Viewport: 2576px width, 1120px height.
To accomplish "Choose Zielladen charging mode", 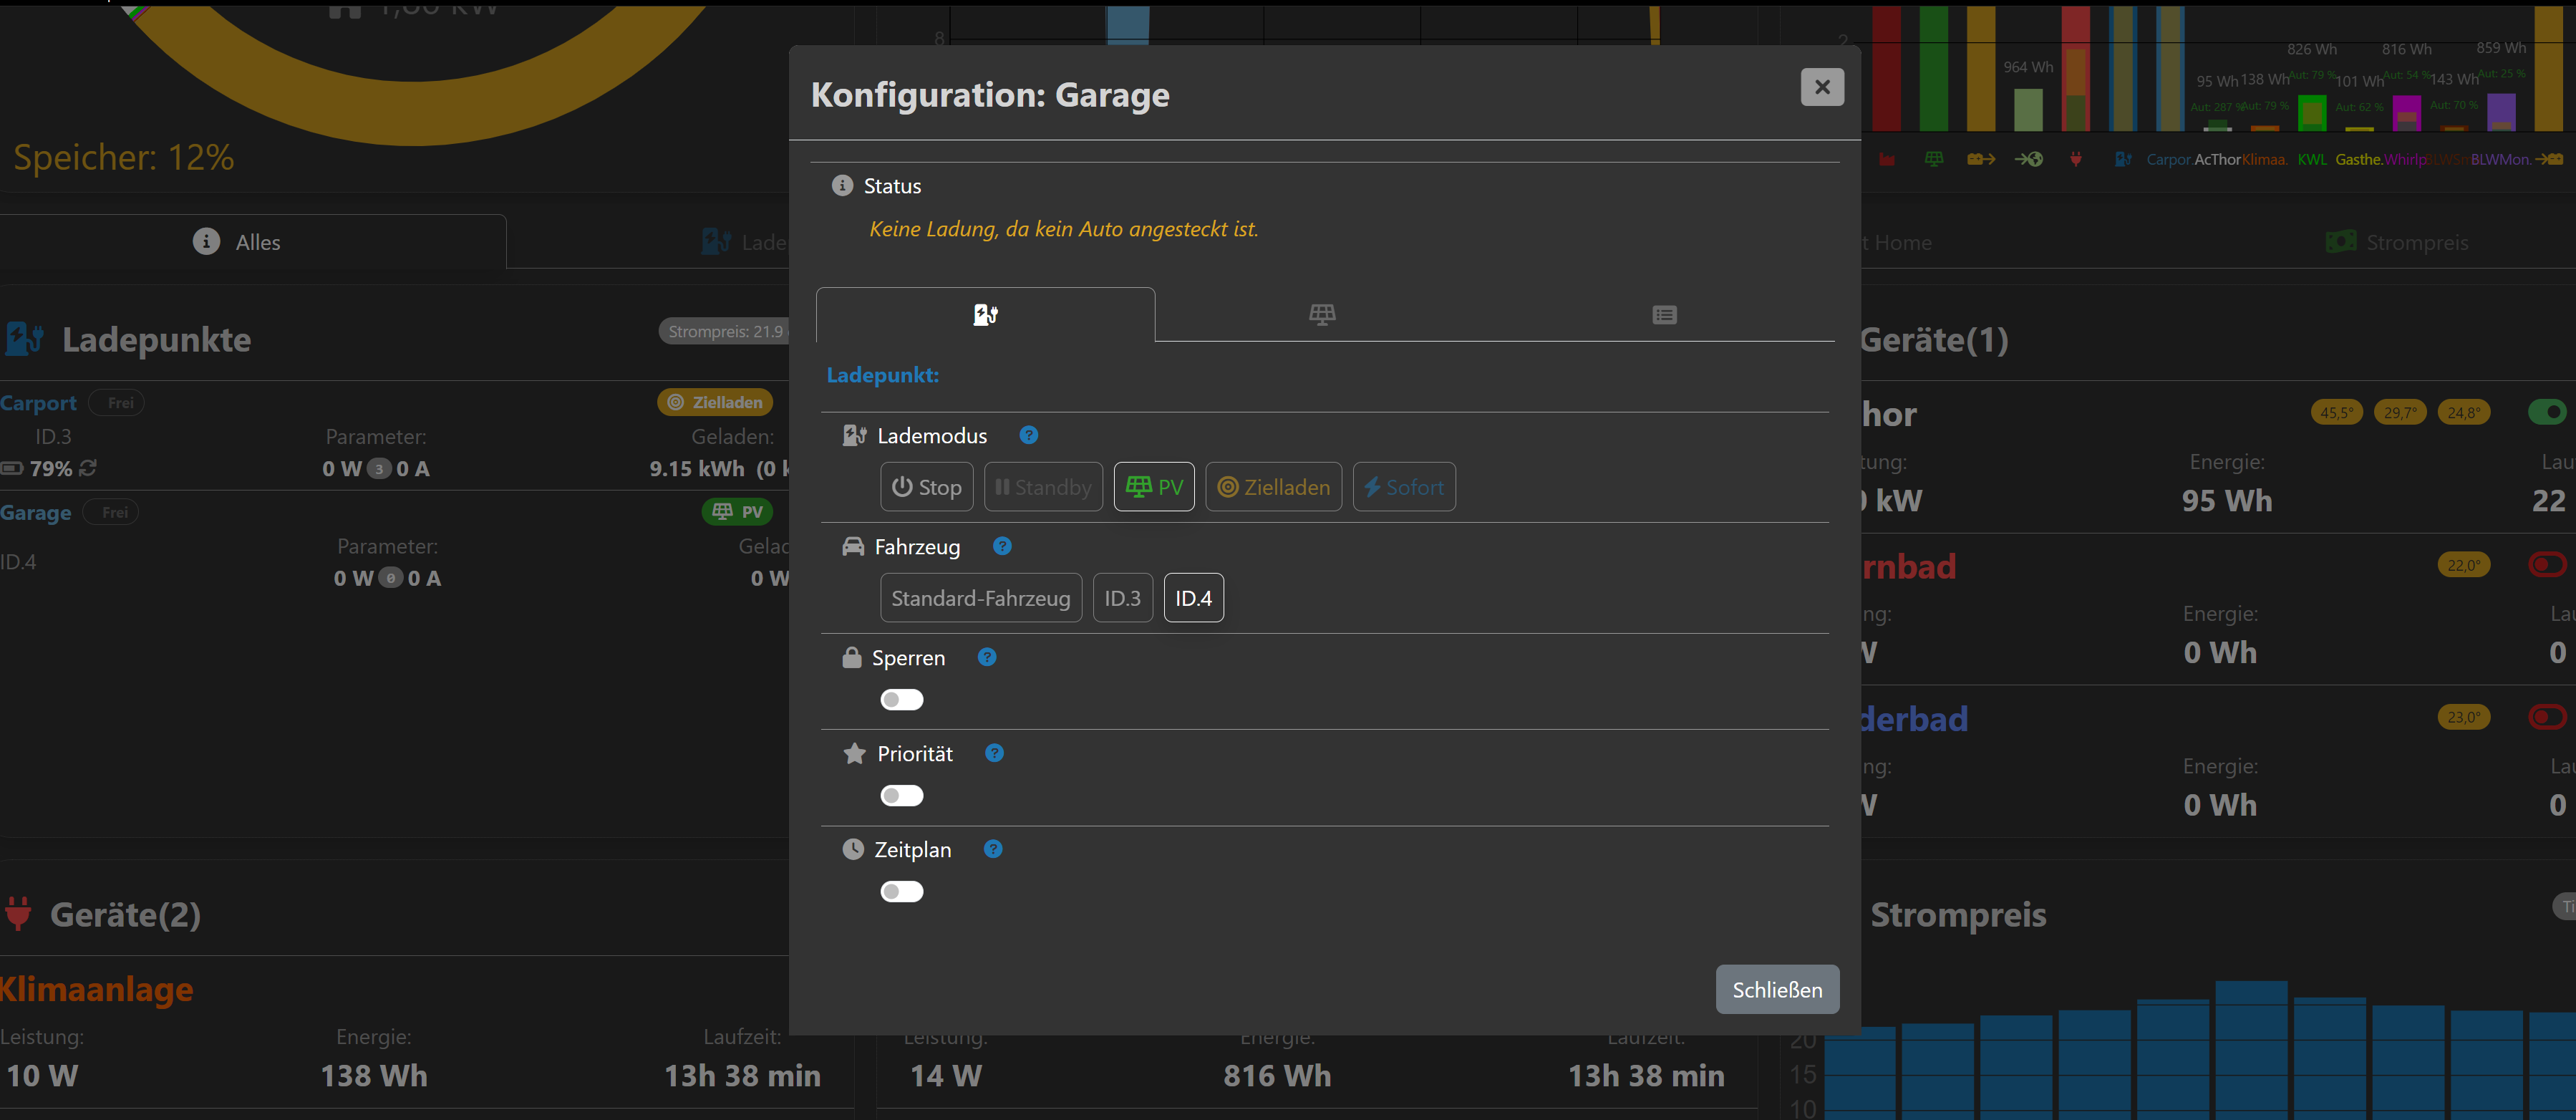I will [1273, 487].
